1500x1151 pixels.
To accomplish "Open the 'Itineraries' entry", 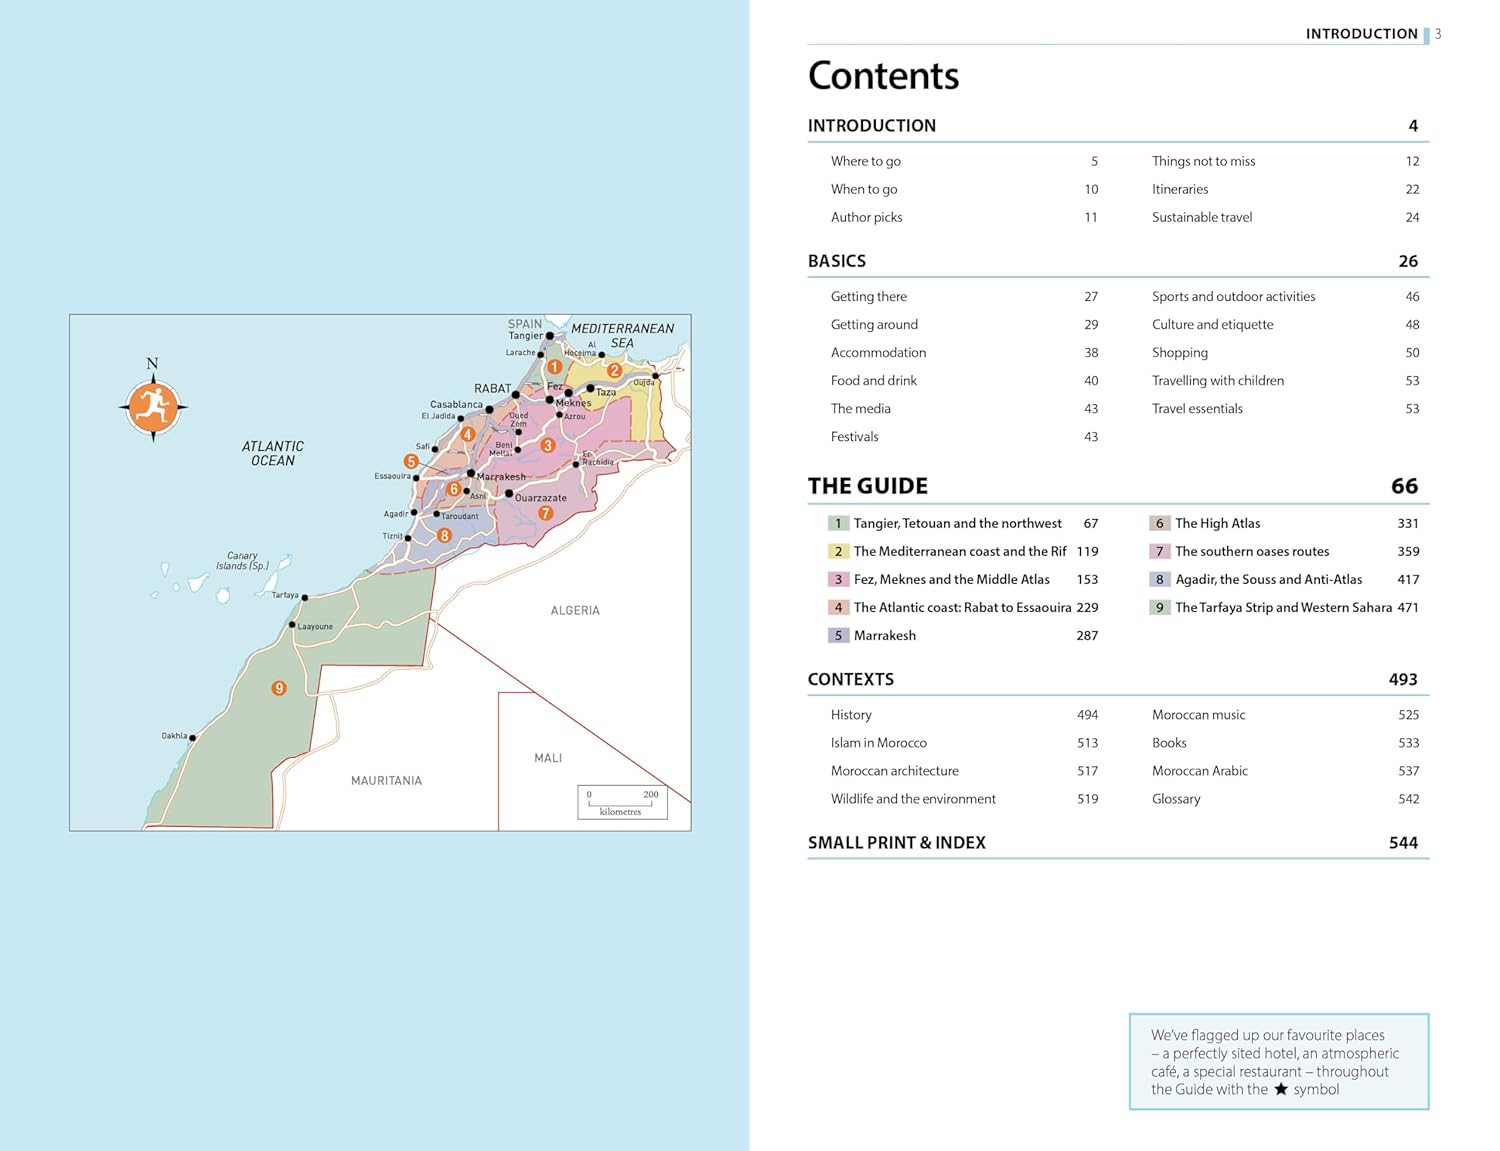I will point(1180,189).
